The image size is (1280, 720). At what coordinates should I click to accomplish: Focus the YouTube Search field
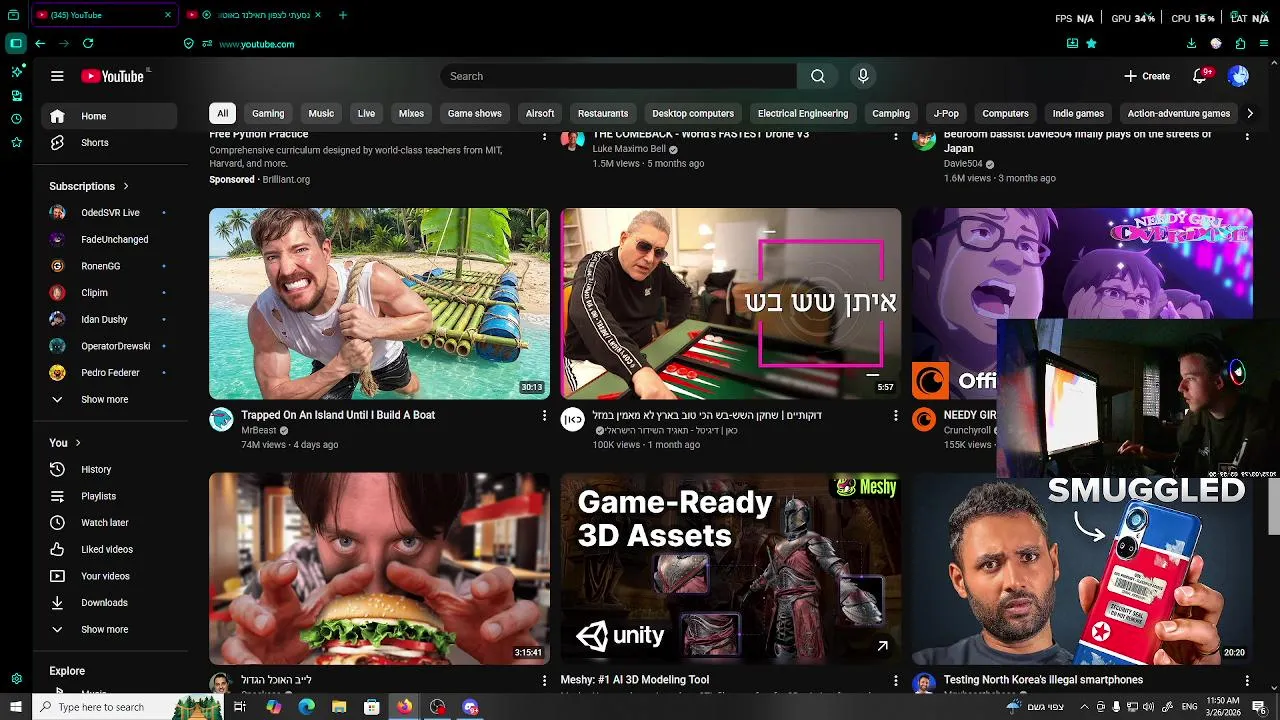click(x=619, y=76)
